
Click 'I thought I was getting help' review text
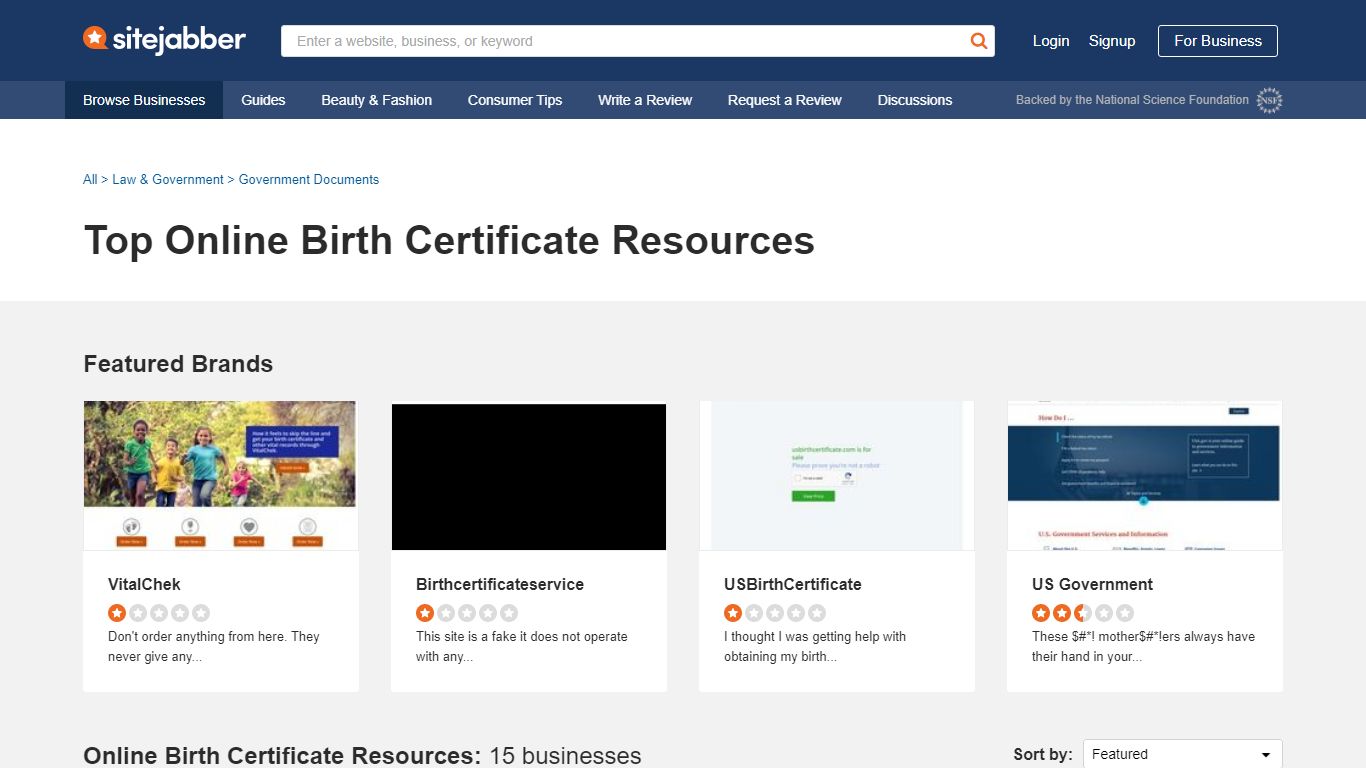click(x=815, y=646)
